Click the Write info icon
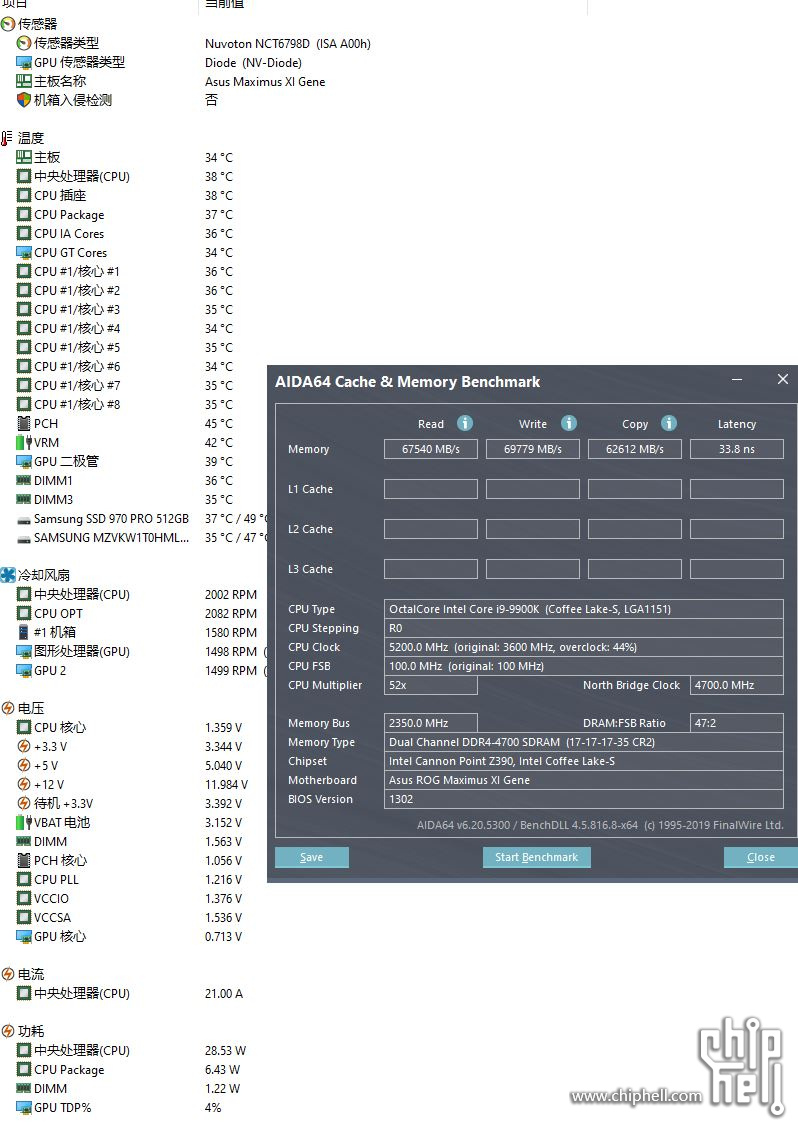Screen dimensions: 798x1131 coord(569,423)
